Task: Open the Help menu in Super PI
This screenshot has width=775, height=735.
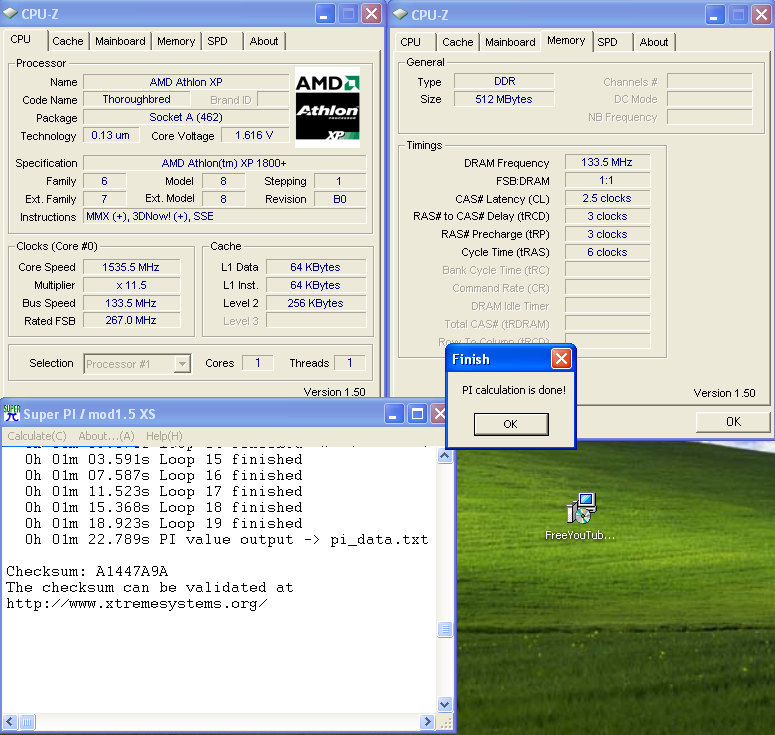Action: click(164, 436)
